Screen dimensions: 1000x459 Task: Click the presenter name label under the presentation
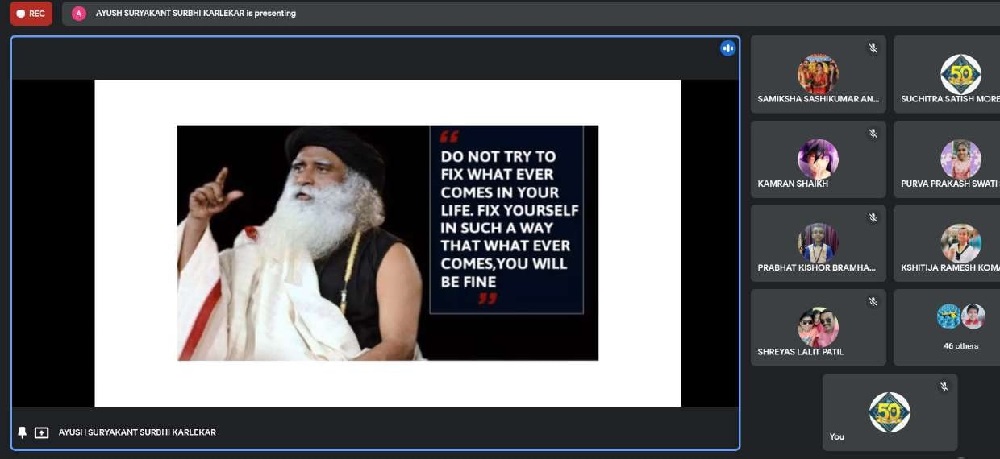[x=137, y=432]
